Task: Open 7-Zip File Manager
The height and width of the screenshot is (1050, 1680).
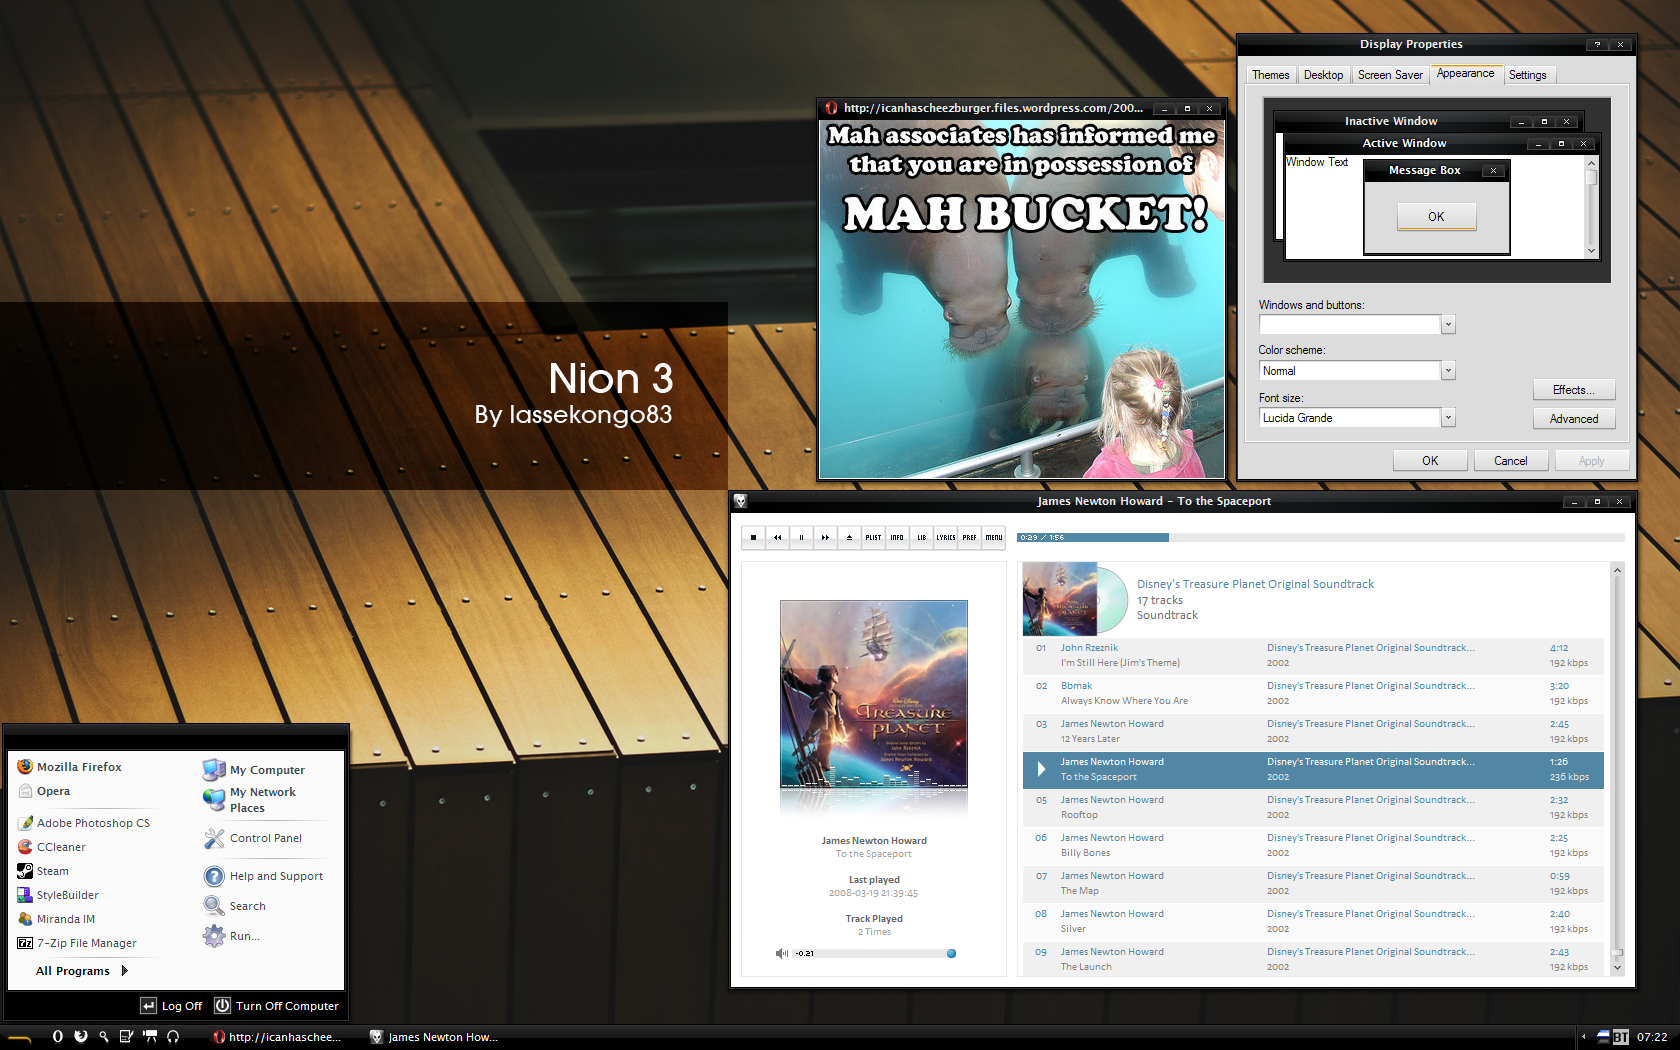Action: pyautogui.click(x=77, y=943)
